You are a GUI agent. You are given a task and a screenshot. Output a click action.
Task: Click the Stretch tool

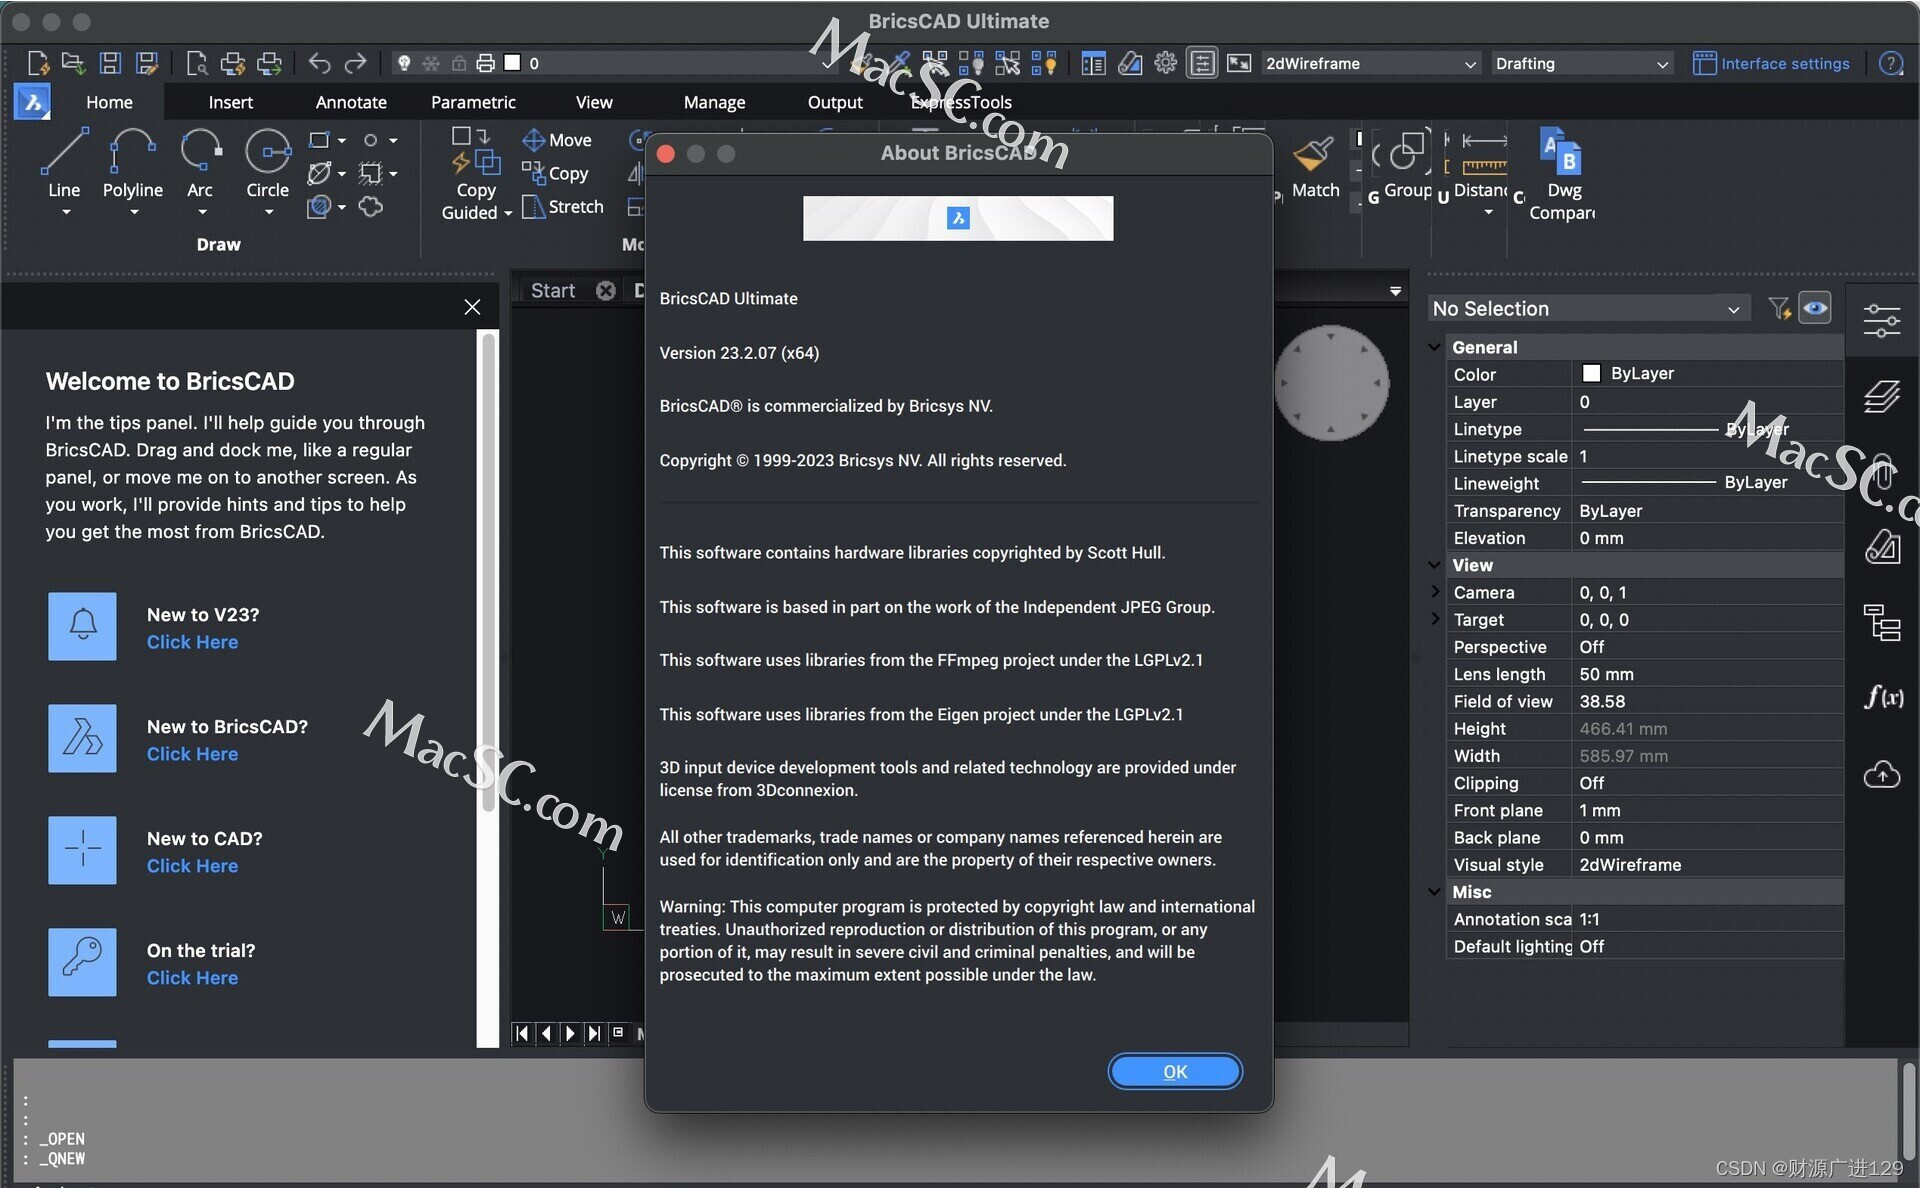pos(563,207)
